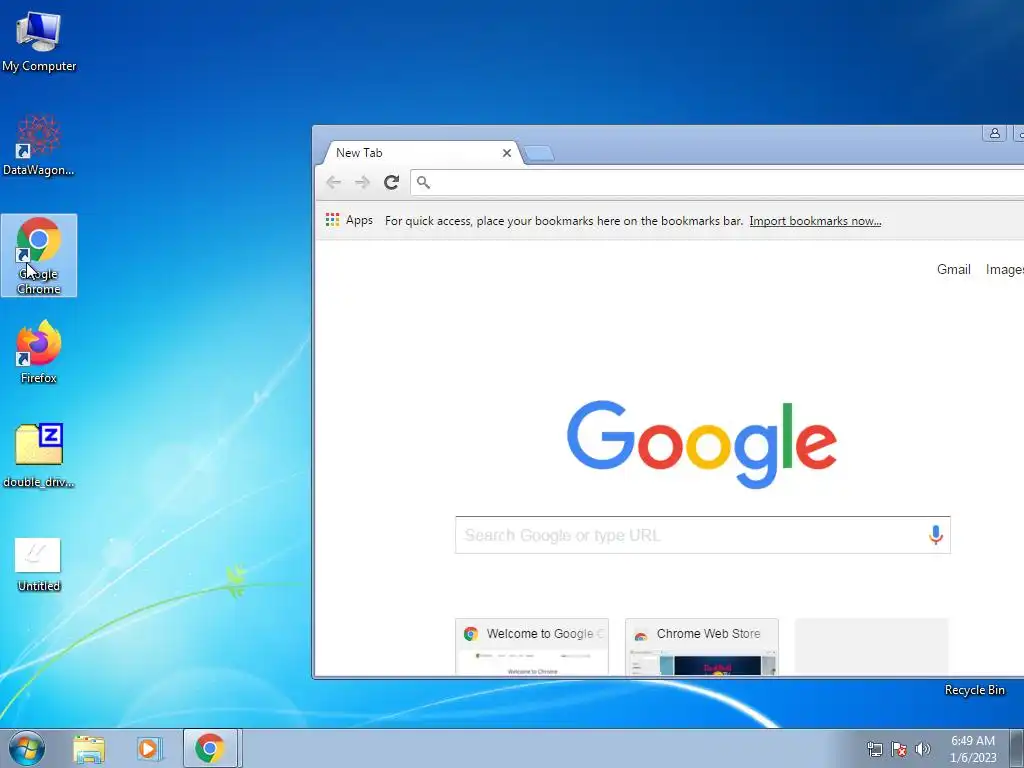Viewport: 1024px width, 768px height.
Task: Select the Recycle Bin label on desktop
Action: [974, 690]
